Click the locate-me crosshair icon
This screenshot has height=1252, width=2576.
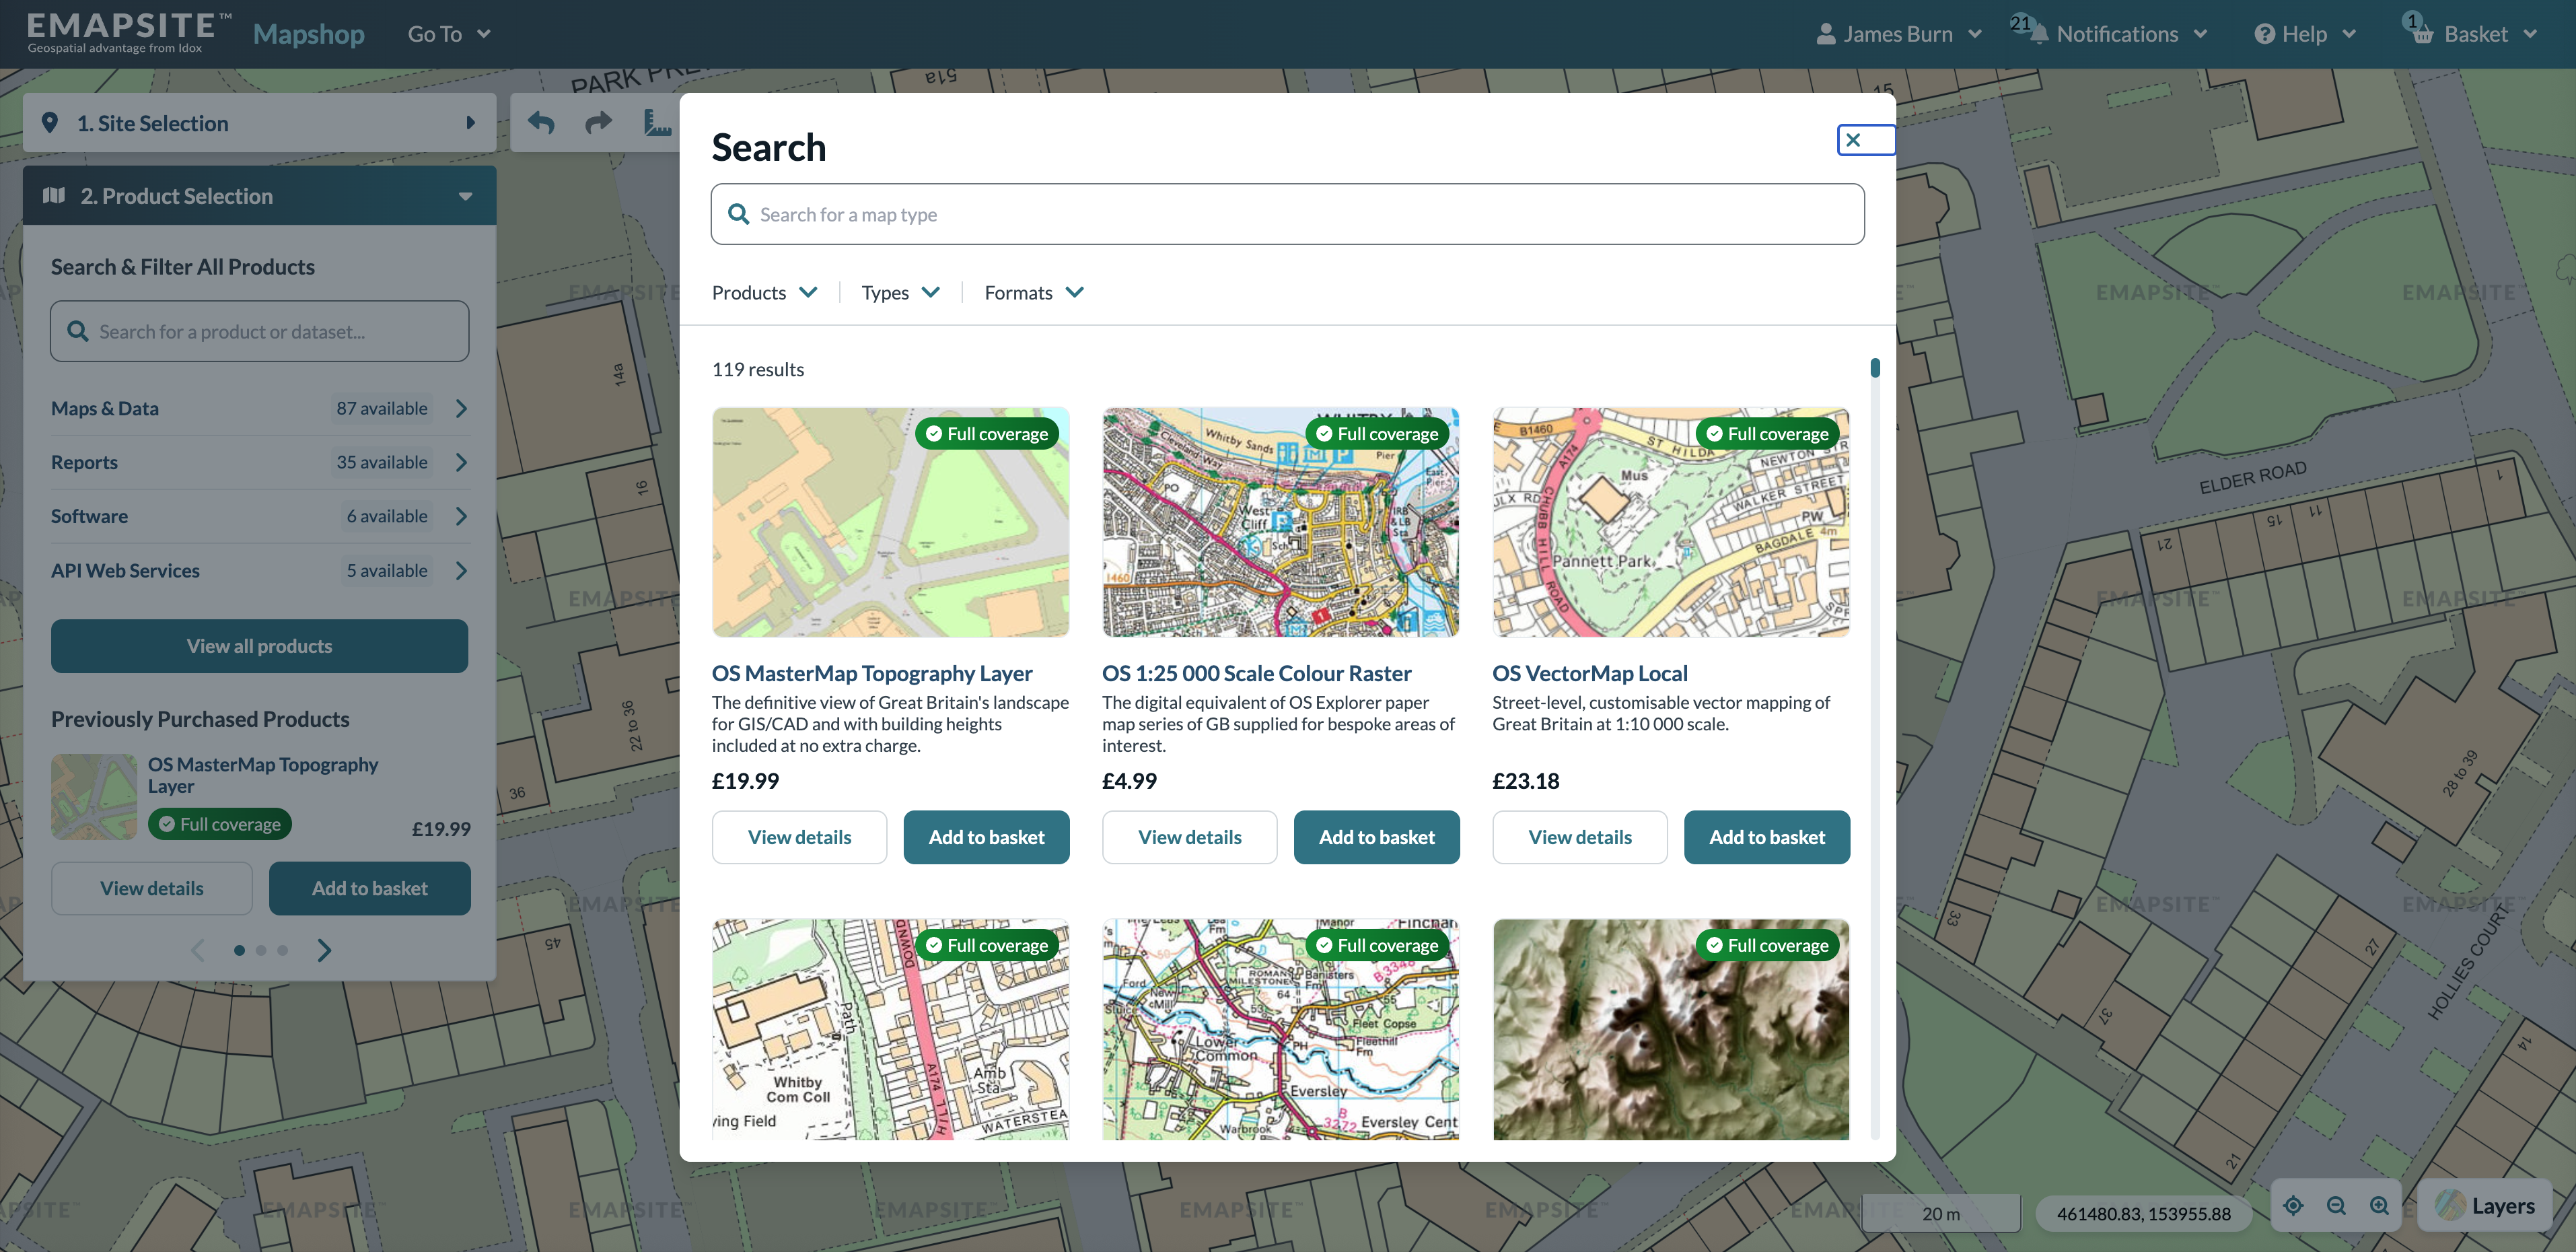(x=2293, y=1206)
